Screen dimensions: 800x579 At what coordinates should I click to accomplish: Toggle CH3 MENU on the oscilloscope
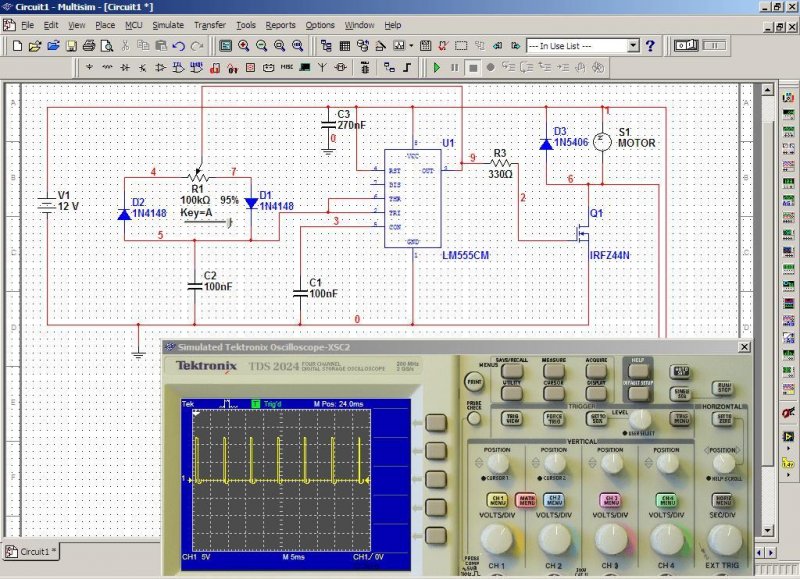pyautogui.click(x=611, y=500)
